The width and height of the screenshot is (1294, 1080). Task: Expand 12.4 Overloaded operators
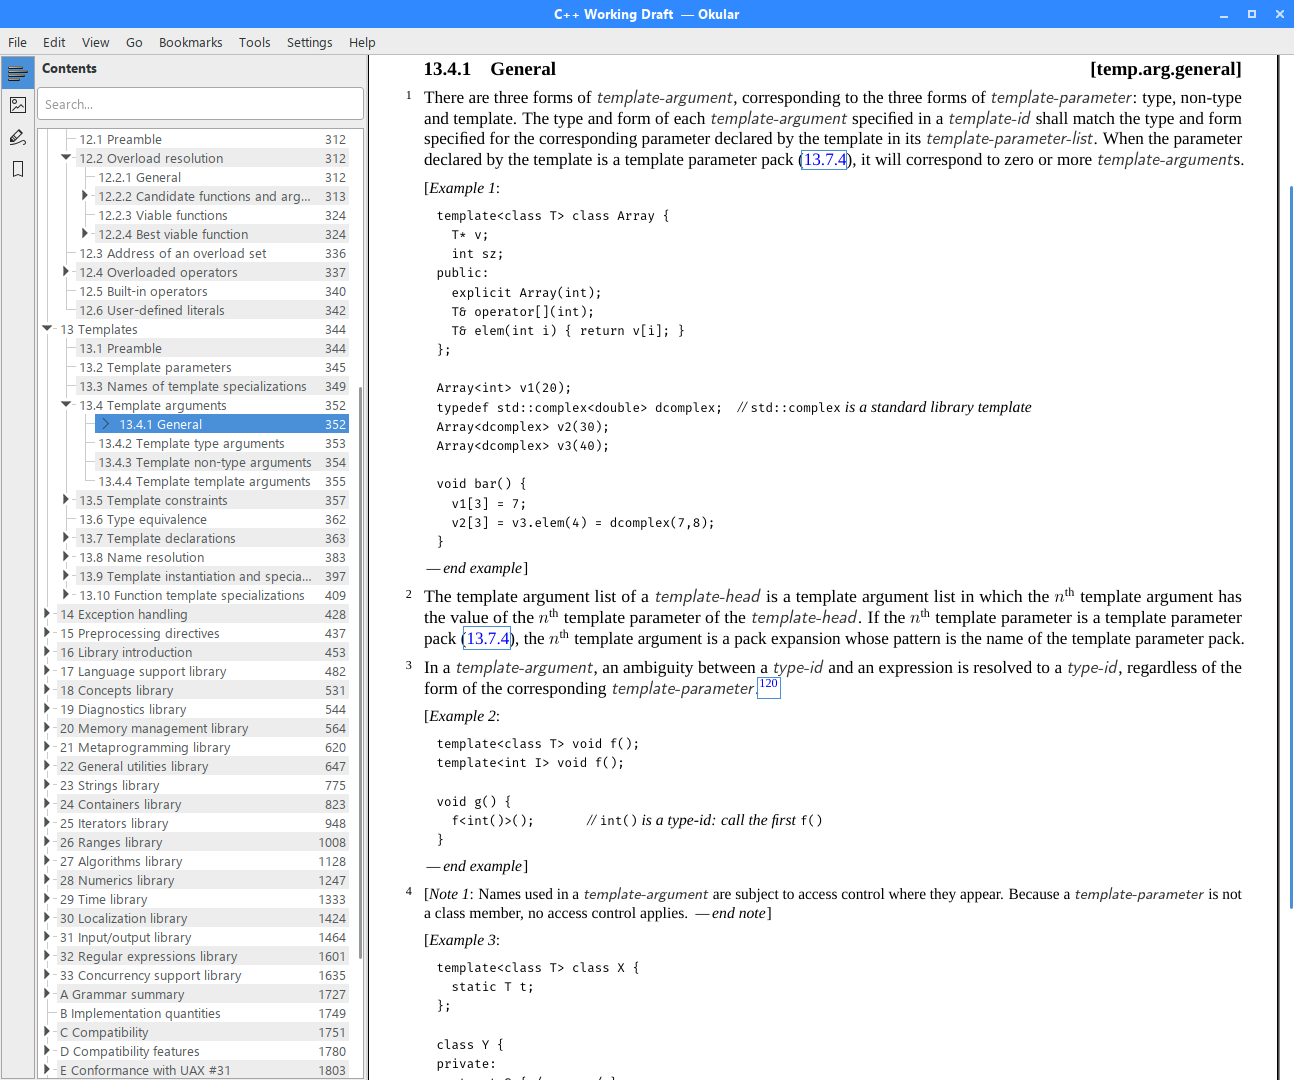tap(65, 272)
